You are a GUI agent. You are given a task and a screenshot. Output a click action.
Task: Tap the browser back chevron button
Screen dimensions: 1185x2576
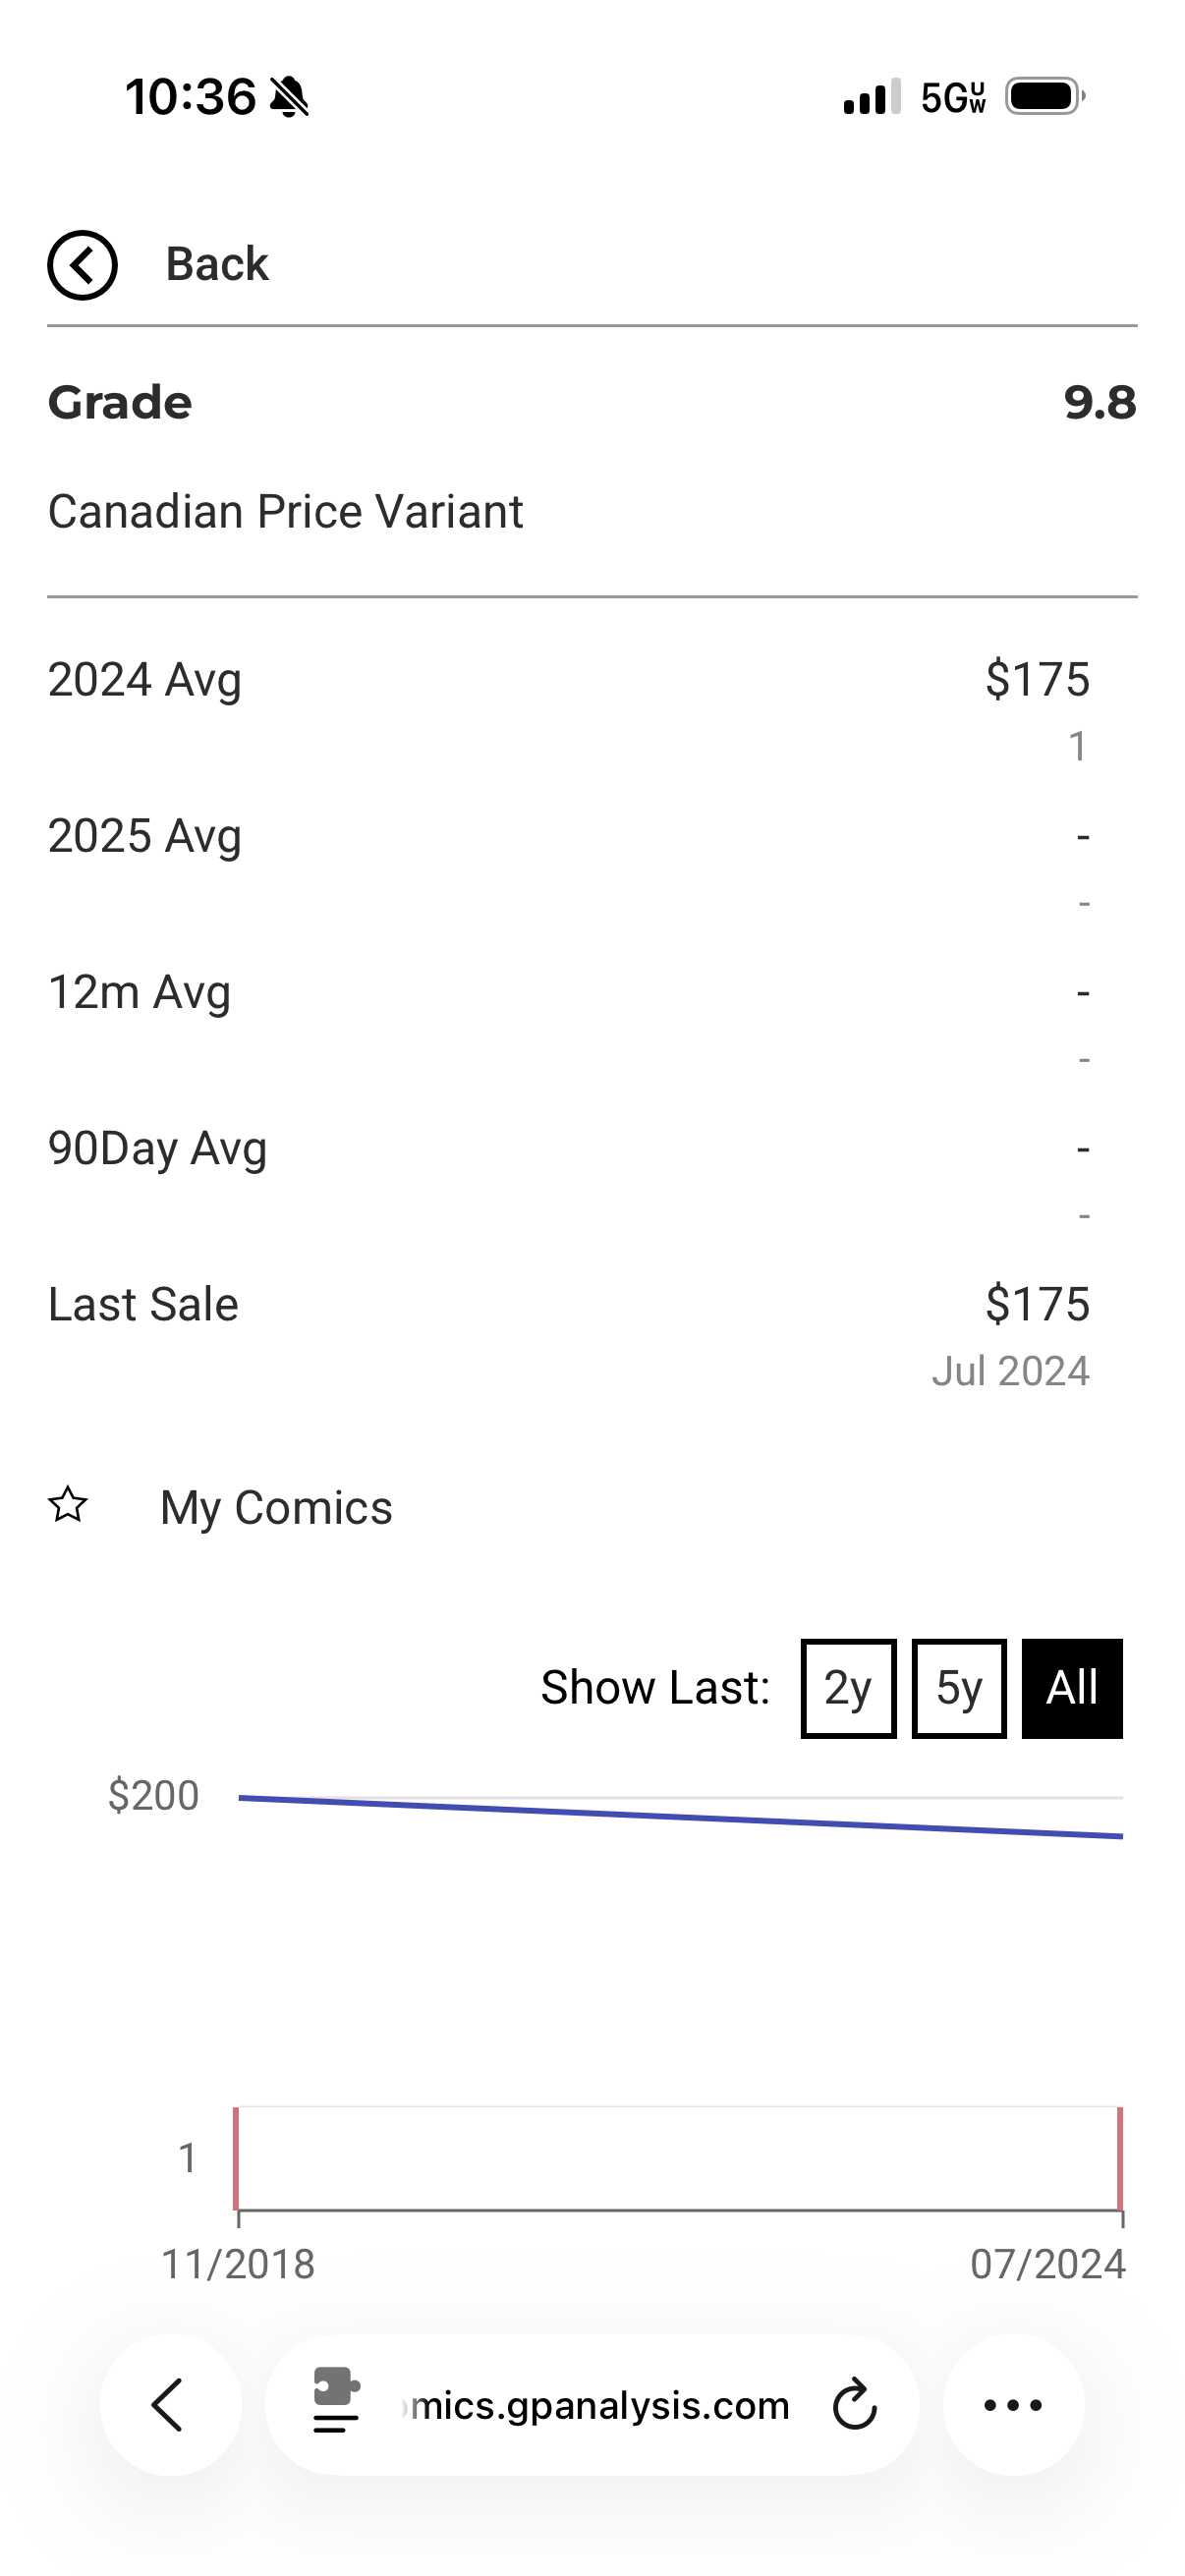coord(169,2404)
